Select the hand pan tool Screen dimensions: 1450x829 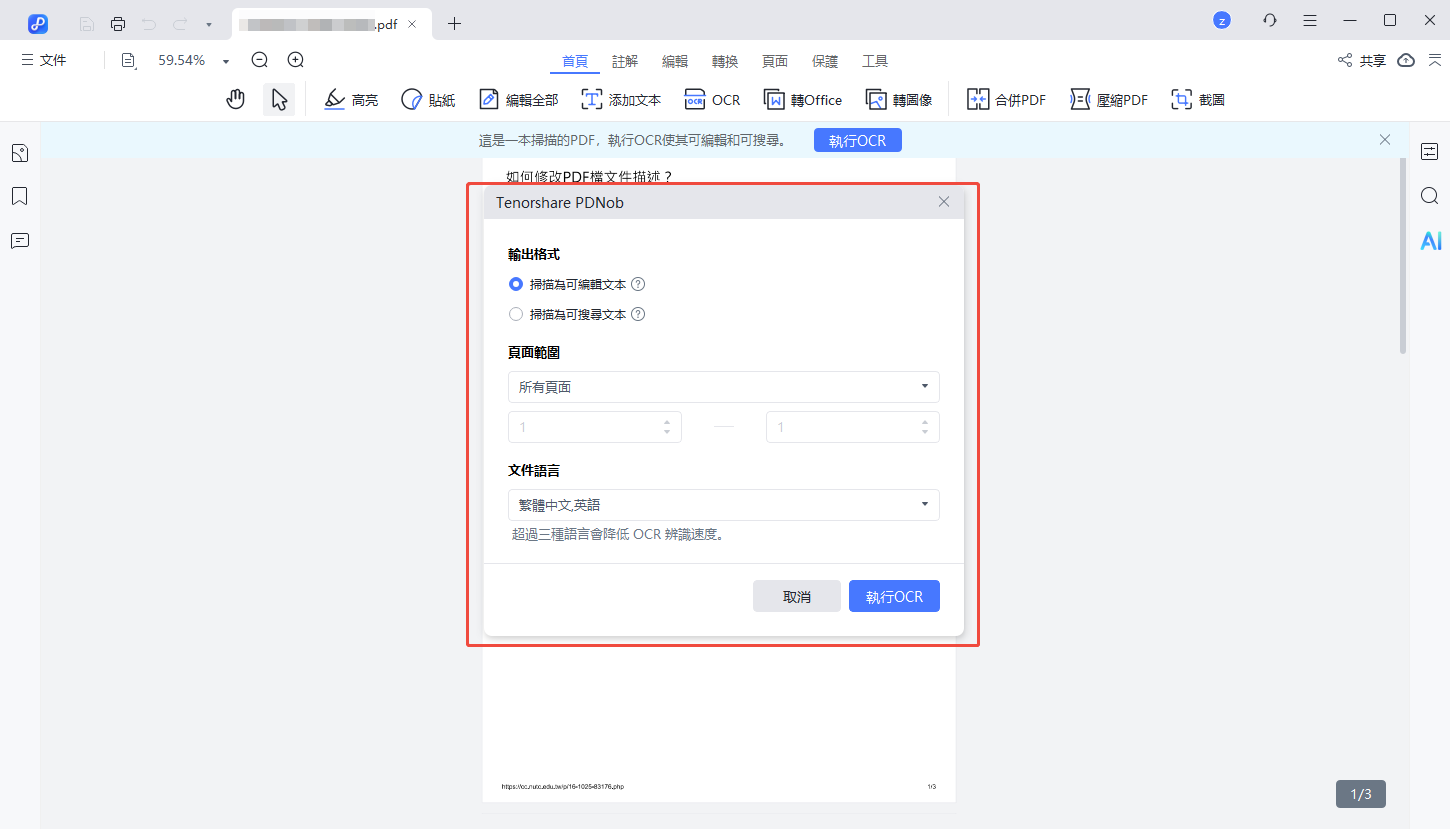tap(236, 99)
